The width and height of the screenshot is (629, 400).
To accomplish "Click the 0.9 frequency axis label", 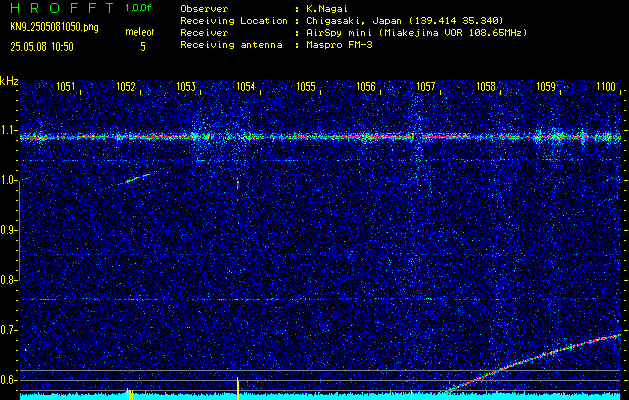I will point(7,230).
